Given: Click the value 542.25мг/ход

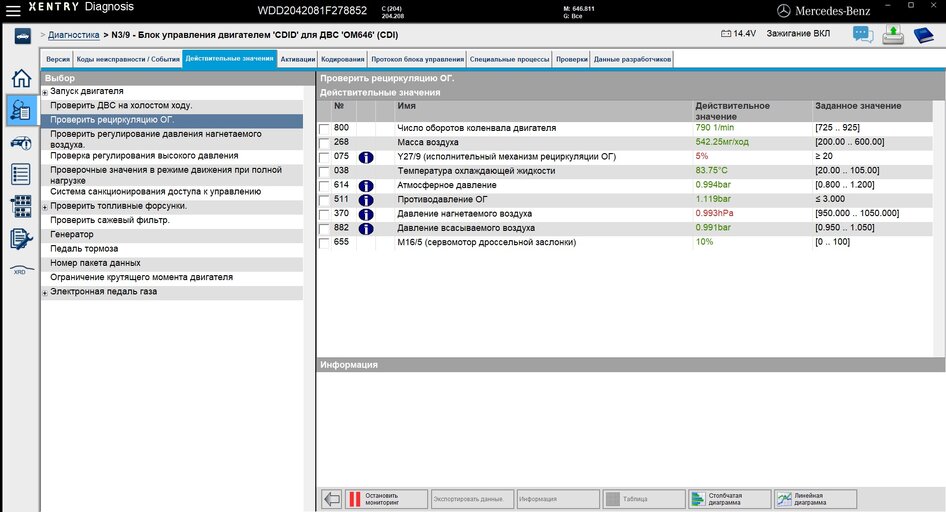Looking at the screenshot, I should (x=722, y=142).
